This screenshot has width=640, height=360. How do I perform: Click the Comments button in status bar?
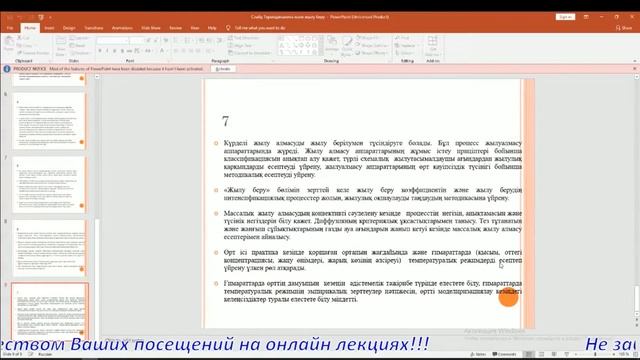pyautogui.click(x=504, y=354)
